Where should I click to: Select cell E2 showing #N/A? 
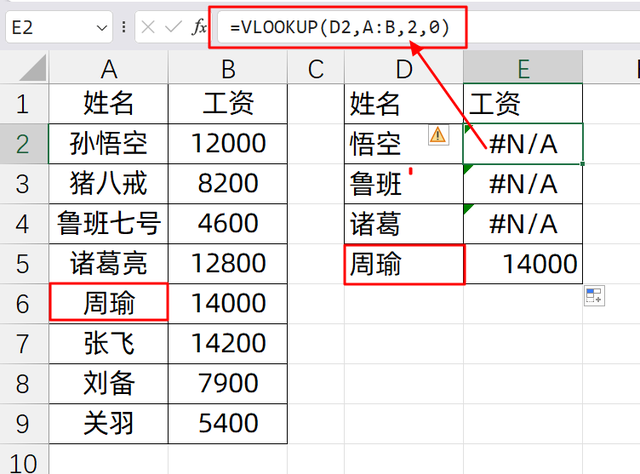click(523, 144)
